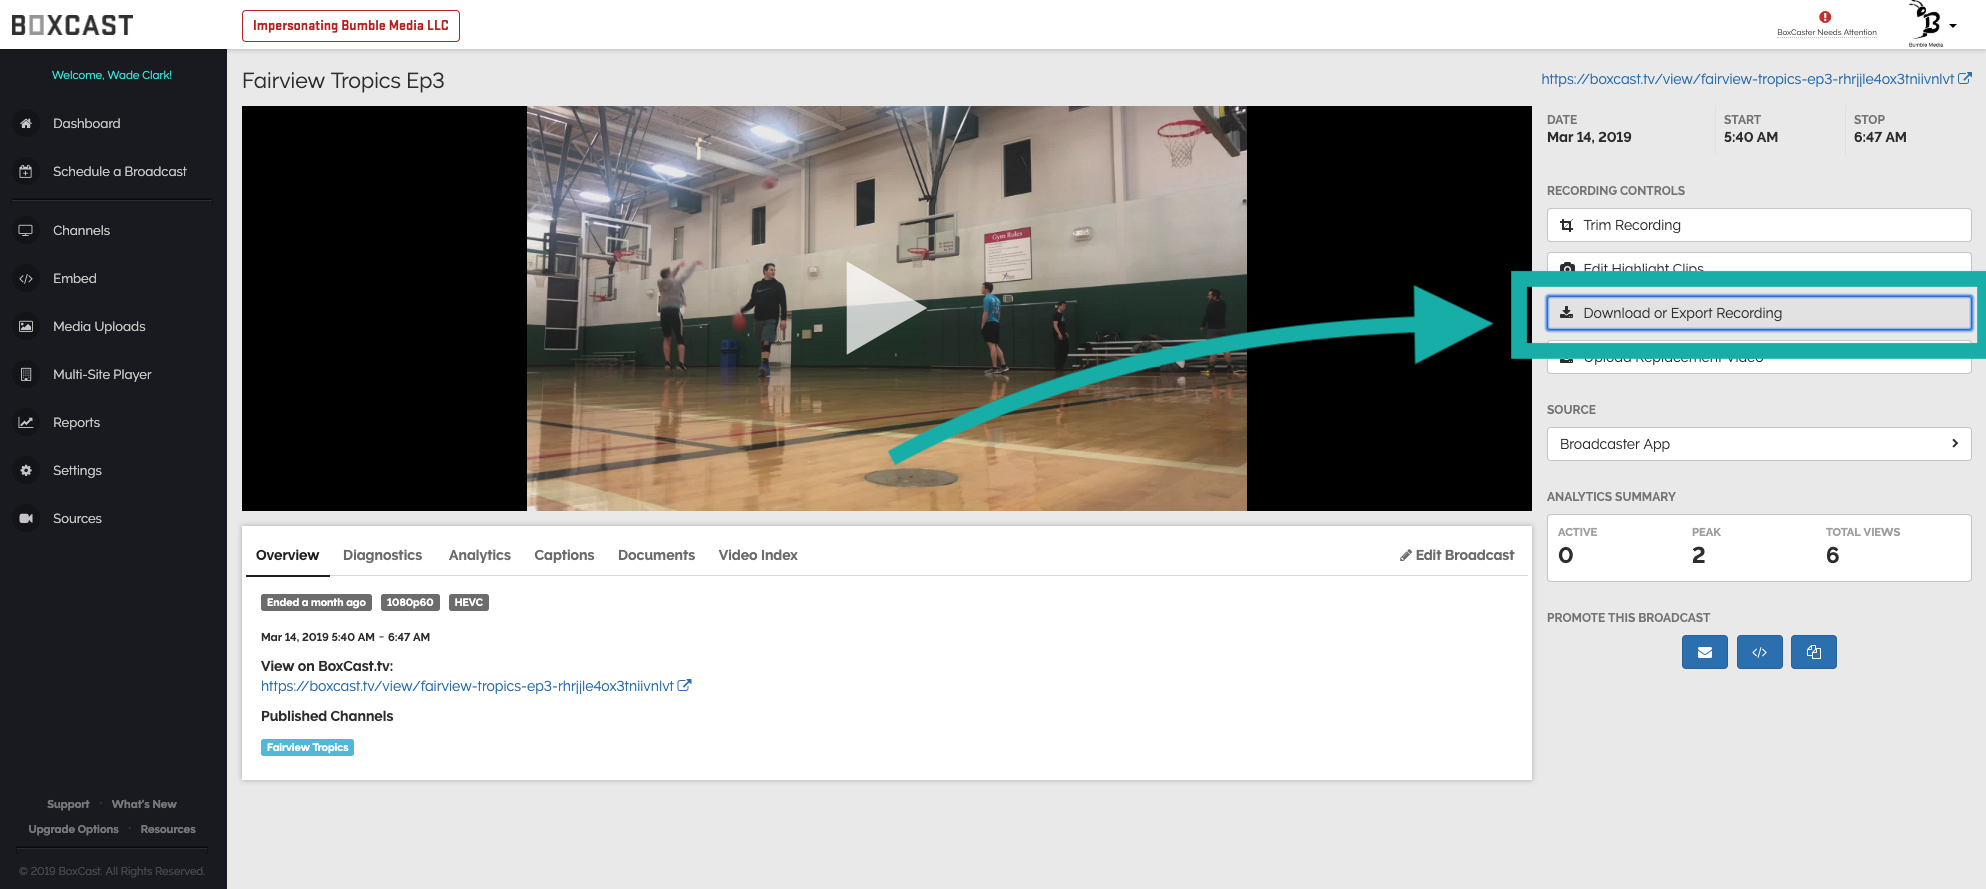The image size is (1986, 889).
Task: Click the Fairview Tropics channel tag
Action: tap(307, 747)
